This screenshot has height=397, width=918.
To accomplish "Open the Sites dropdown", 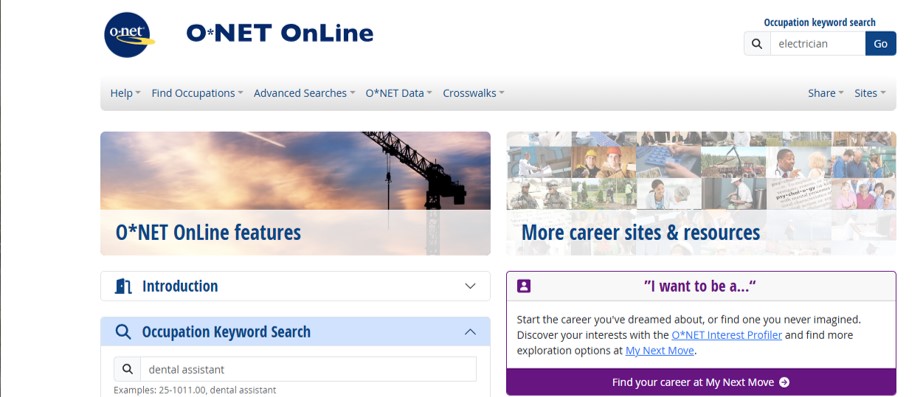I will coord(870,93).
